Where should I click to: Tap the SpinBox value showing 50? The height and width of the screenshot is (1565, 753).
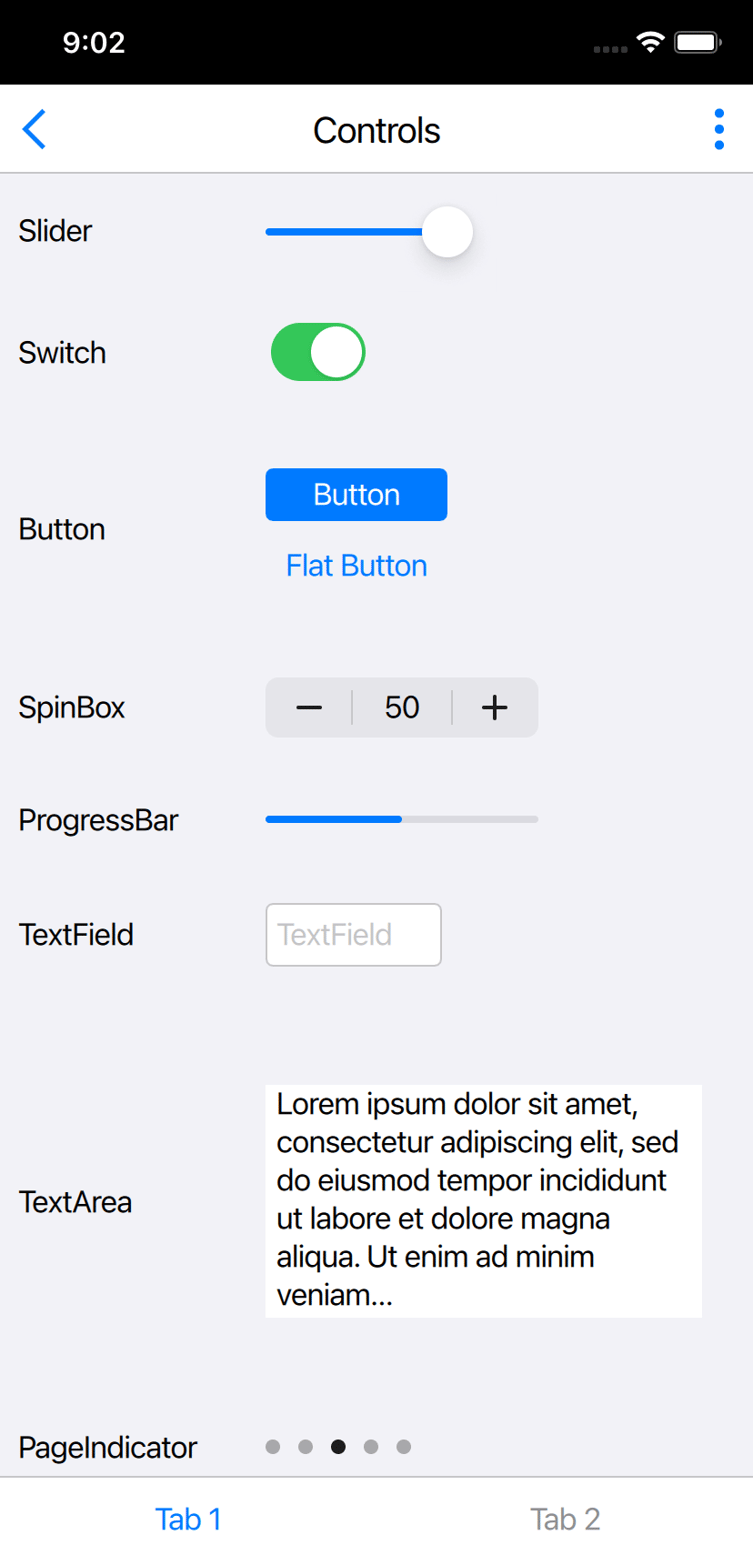[401, 707]
